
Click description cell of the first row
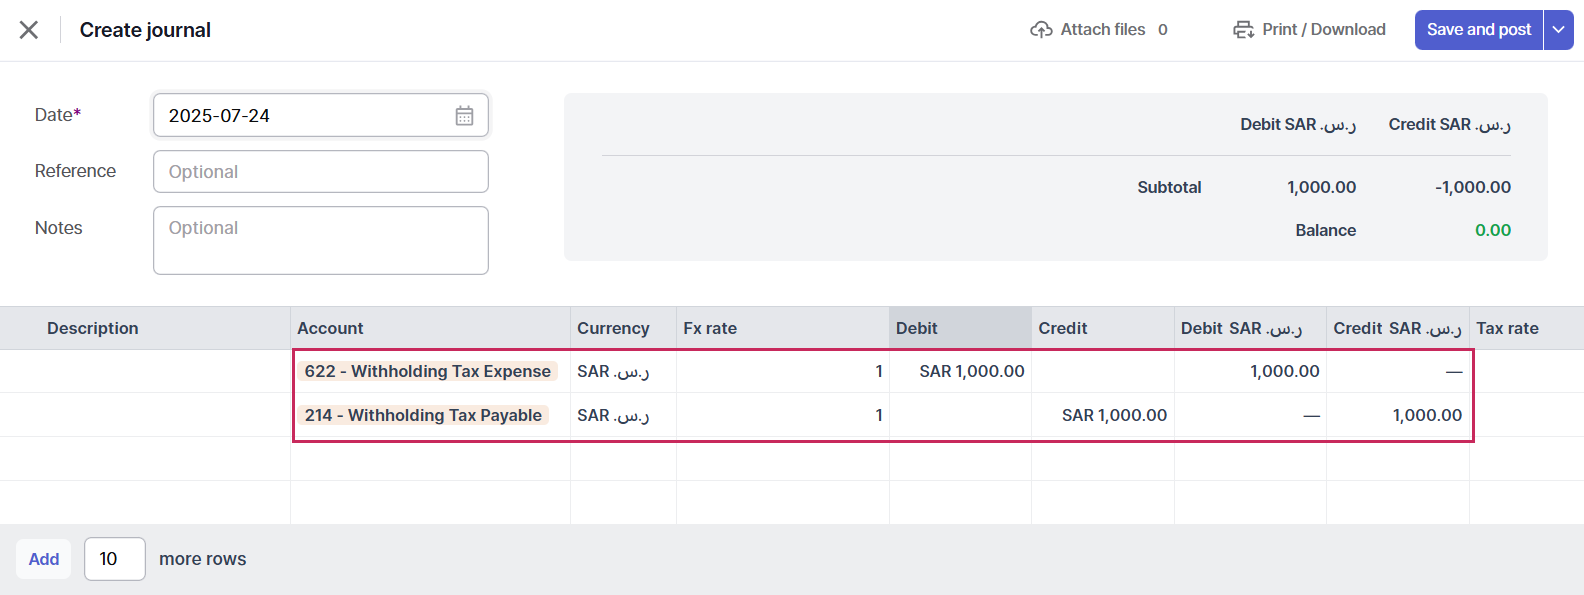coord(145,371)
